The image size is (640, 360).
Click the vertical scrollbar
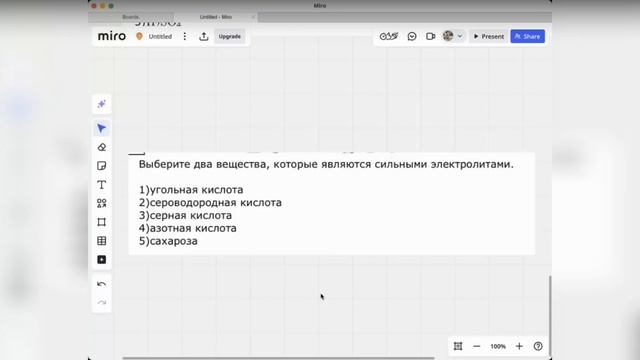click(550, 316)
